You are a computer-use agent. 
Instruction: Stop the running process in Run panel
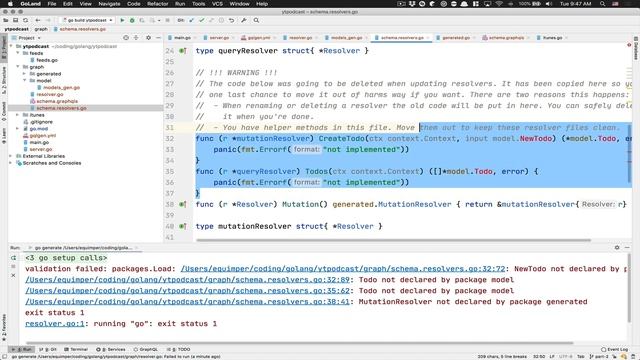tap(13, 267)
